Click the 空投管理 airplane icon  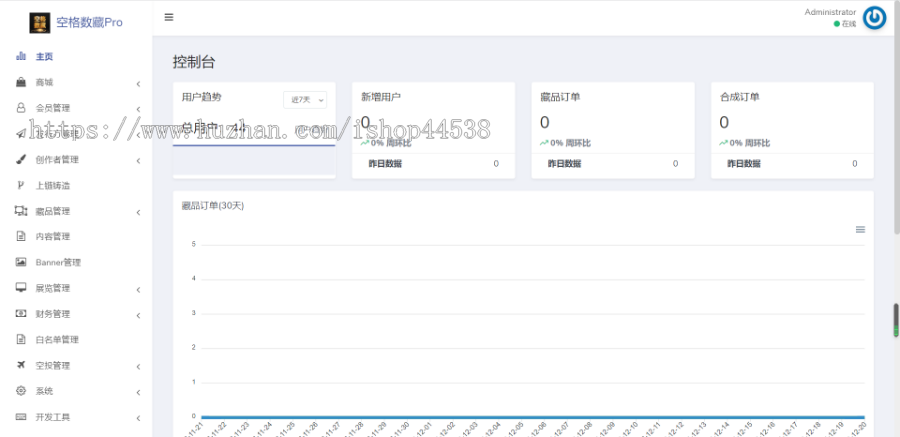pyautogui.click(x=21, y=365)
